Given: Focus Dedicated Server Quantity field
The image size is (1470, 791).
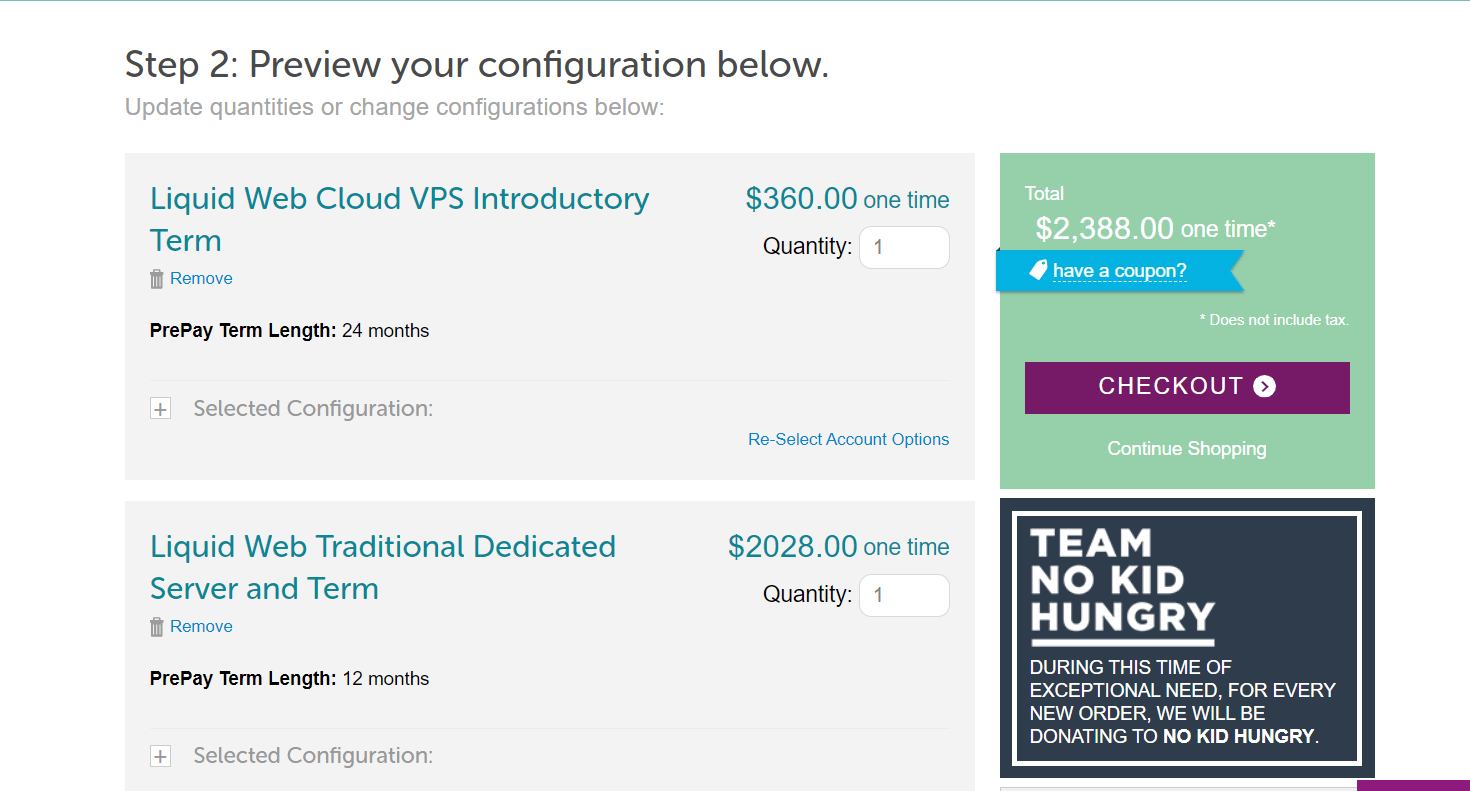Looking at the screenshot, I should coord(904,595).
